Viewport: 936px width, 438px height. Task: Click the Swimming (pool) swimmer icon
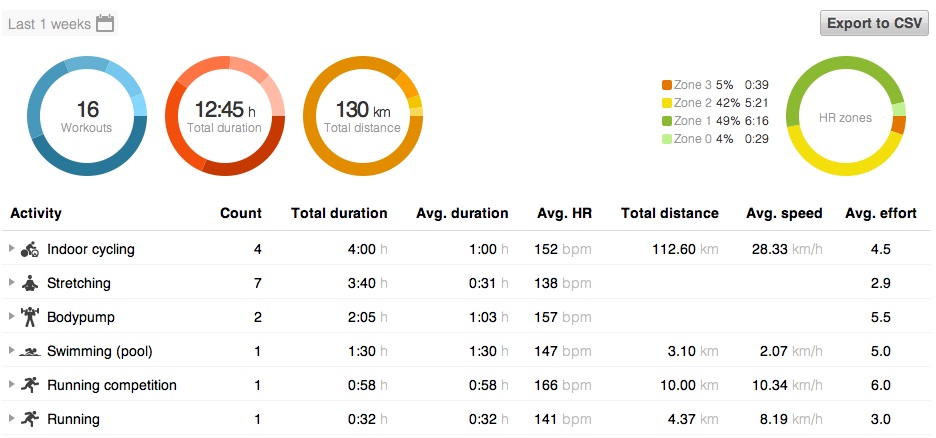(x=30, y=351)
